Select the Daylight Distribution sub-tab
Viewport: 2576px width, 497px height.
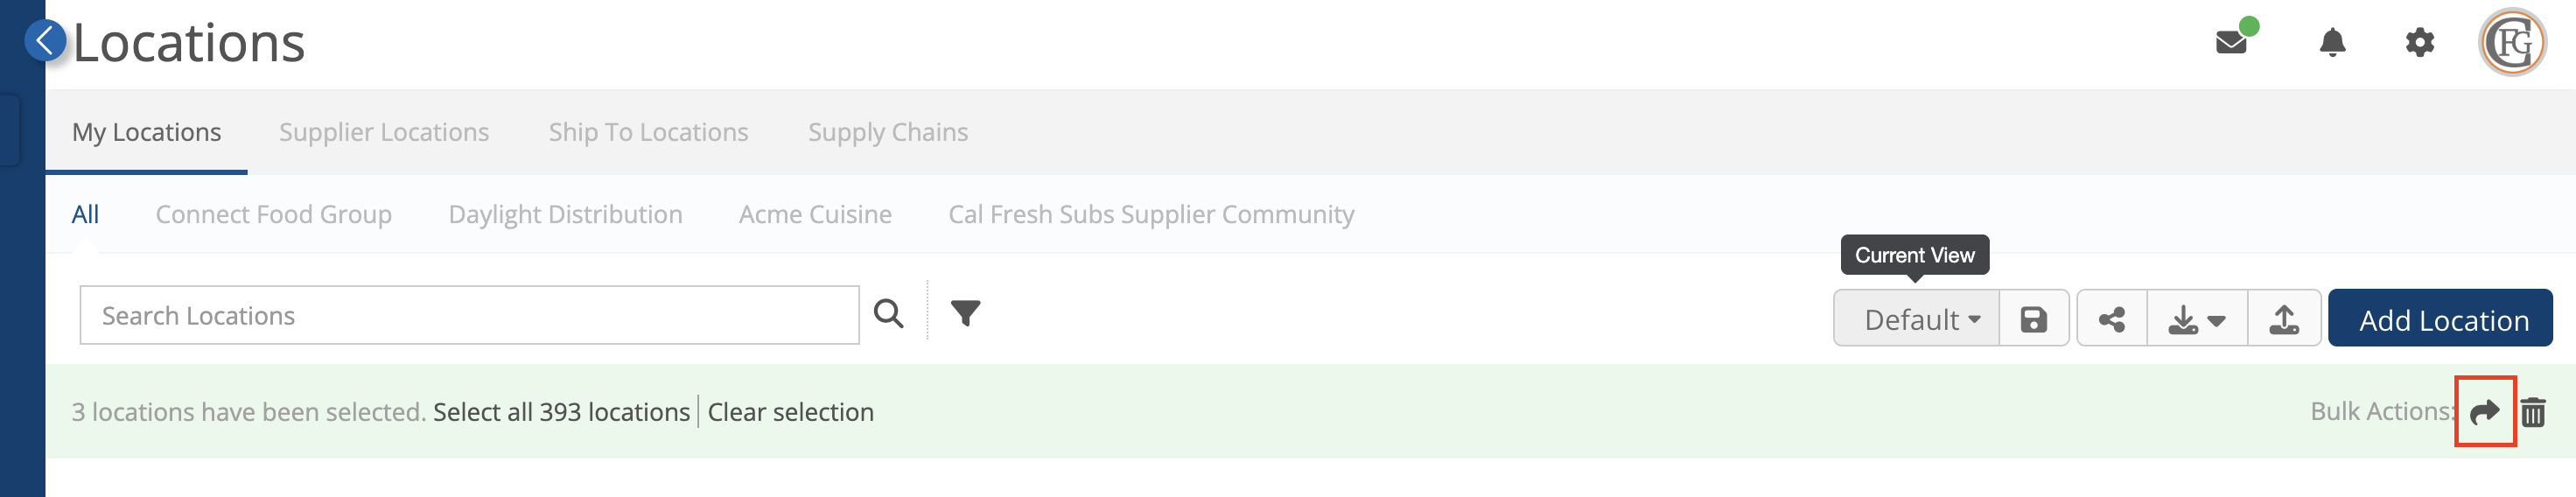pyautogui.click(x=565, y=214)
